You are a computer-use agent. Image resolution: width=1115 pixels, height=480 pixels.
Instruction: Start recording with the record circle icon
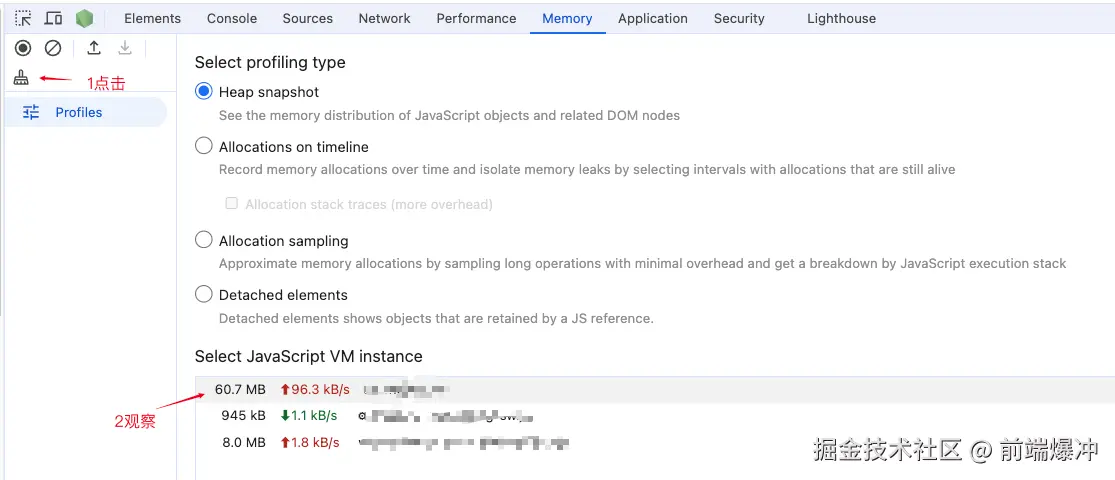23,47
